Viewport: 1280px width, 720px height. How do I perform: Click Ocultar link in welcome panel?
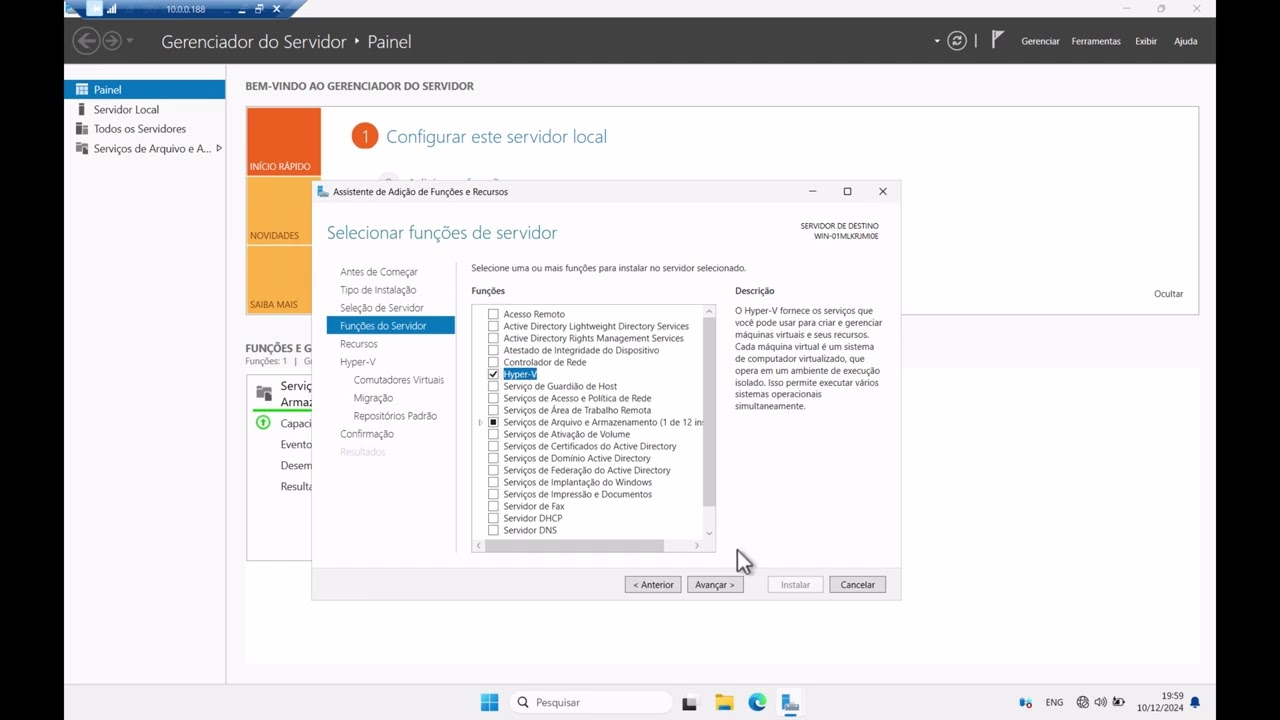point(1168,294)
